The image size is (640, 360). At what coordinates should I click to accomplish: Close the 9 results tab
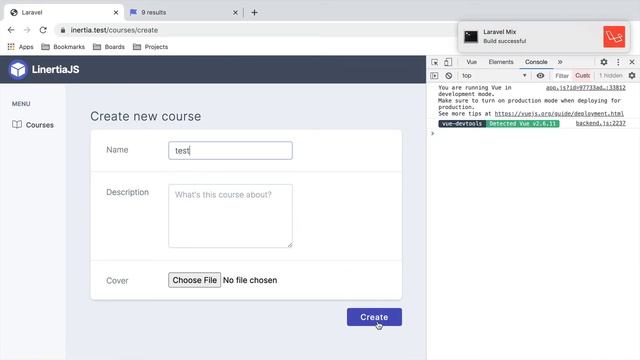pyautogui.click(x=235, y=13)
